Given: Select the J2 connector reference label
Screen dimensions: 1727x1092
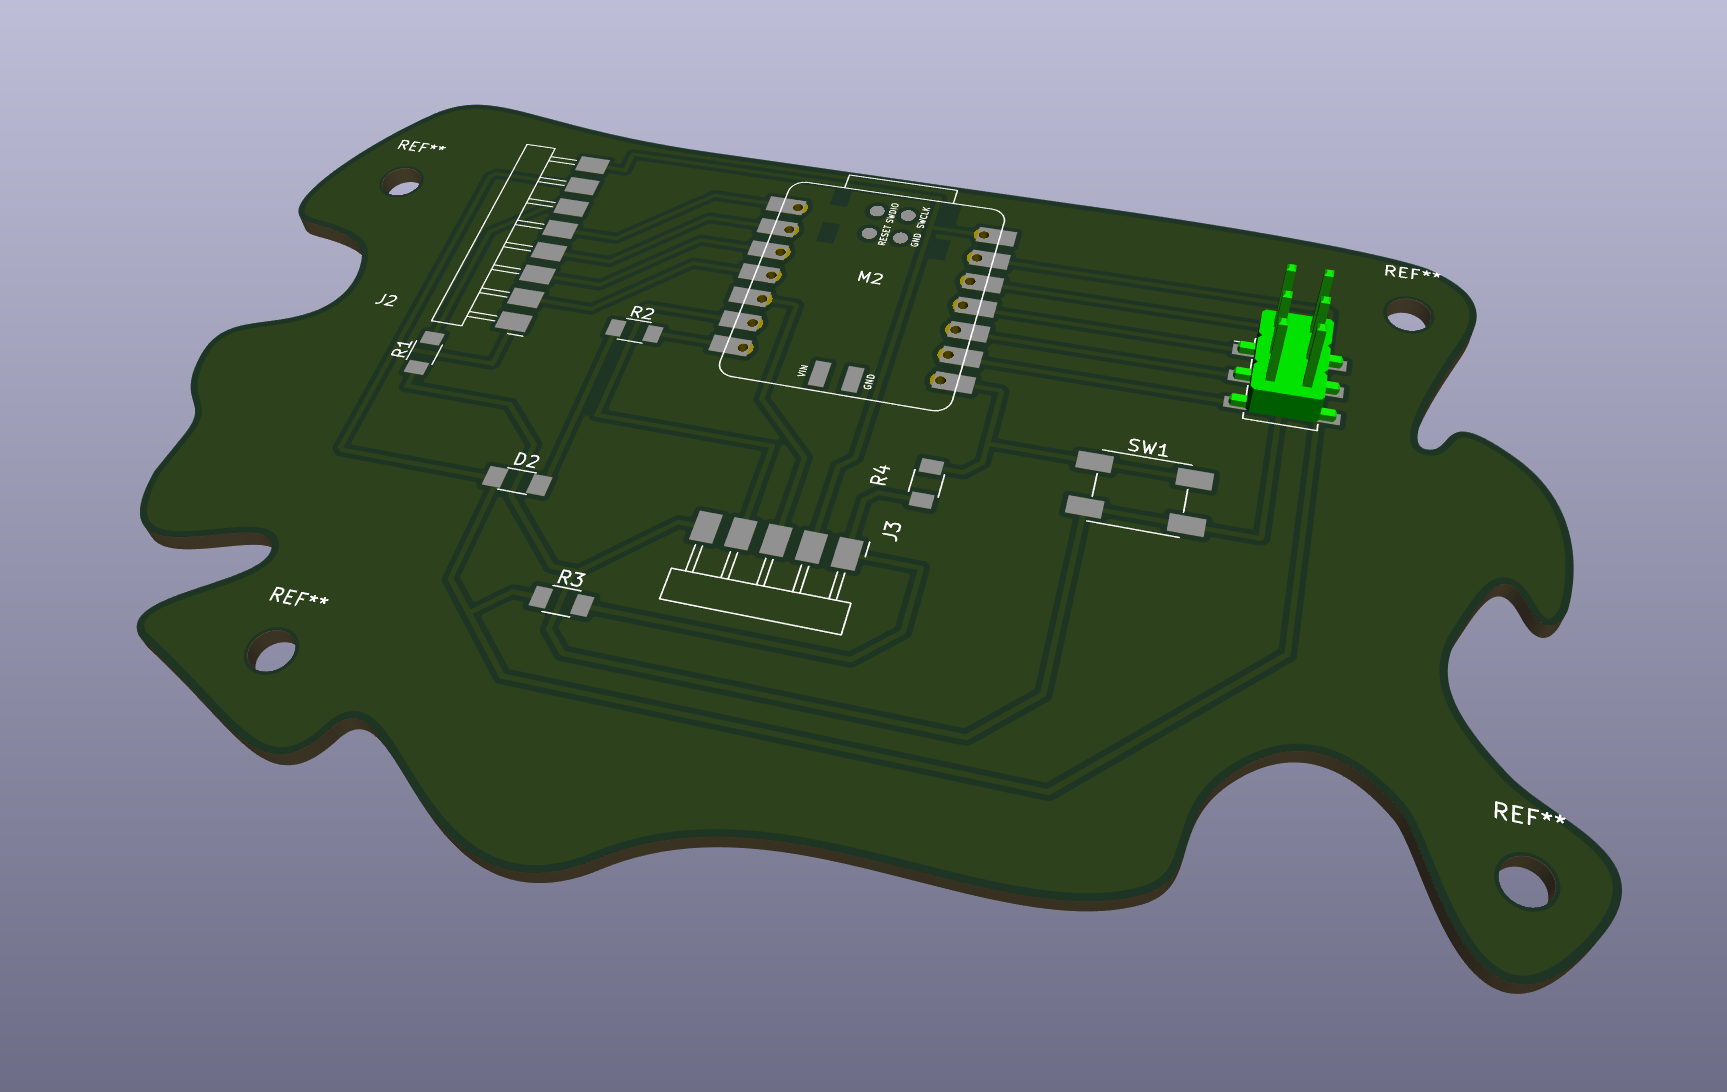Looking at the screenshot, I should coord(386,299).
